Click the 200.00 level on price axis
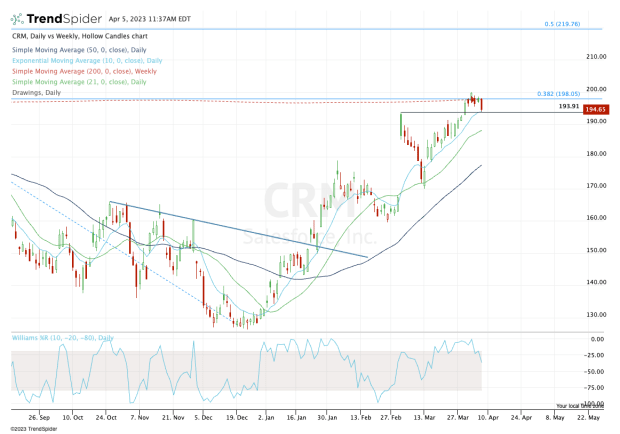This screenshot has height=434, width=620. pos(598,89)
